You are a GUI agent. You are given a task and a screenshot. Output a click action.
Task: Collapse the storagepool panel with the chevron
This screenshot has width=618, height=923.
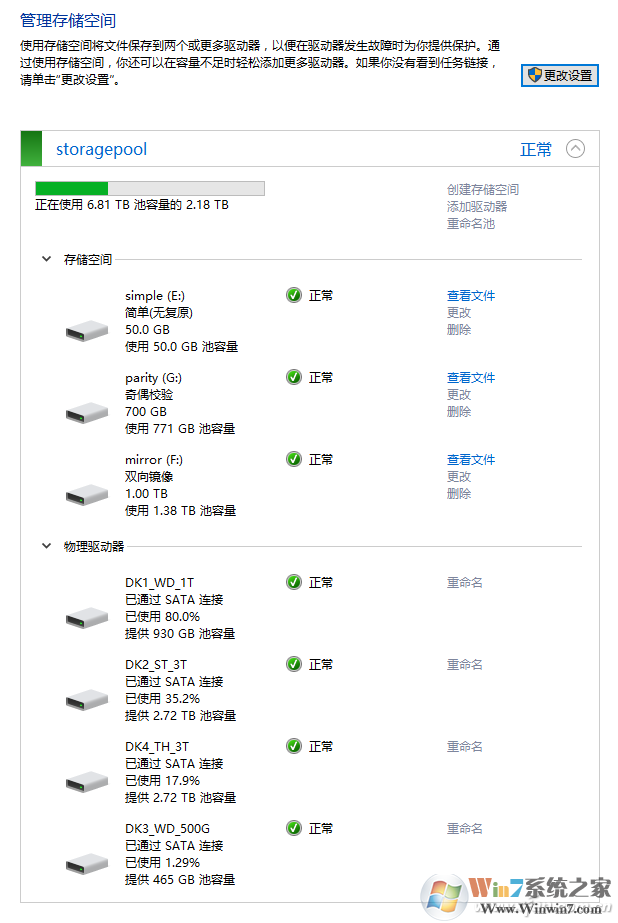(x=575, y=149)
